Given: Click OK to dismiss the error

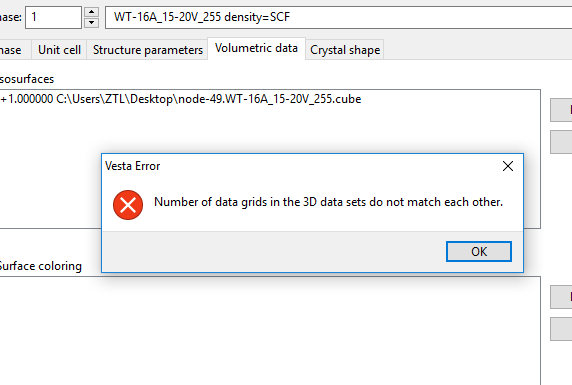Looking at the screenshot, I should (479, 251).
